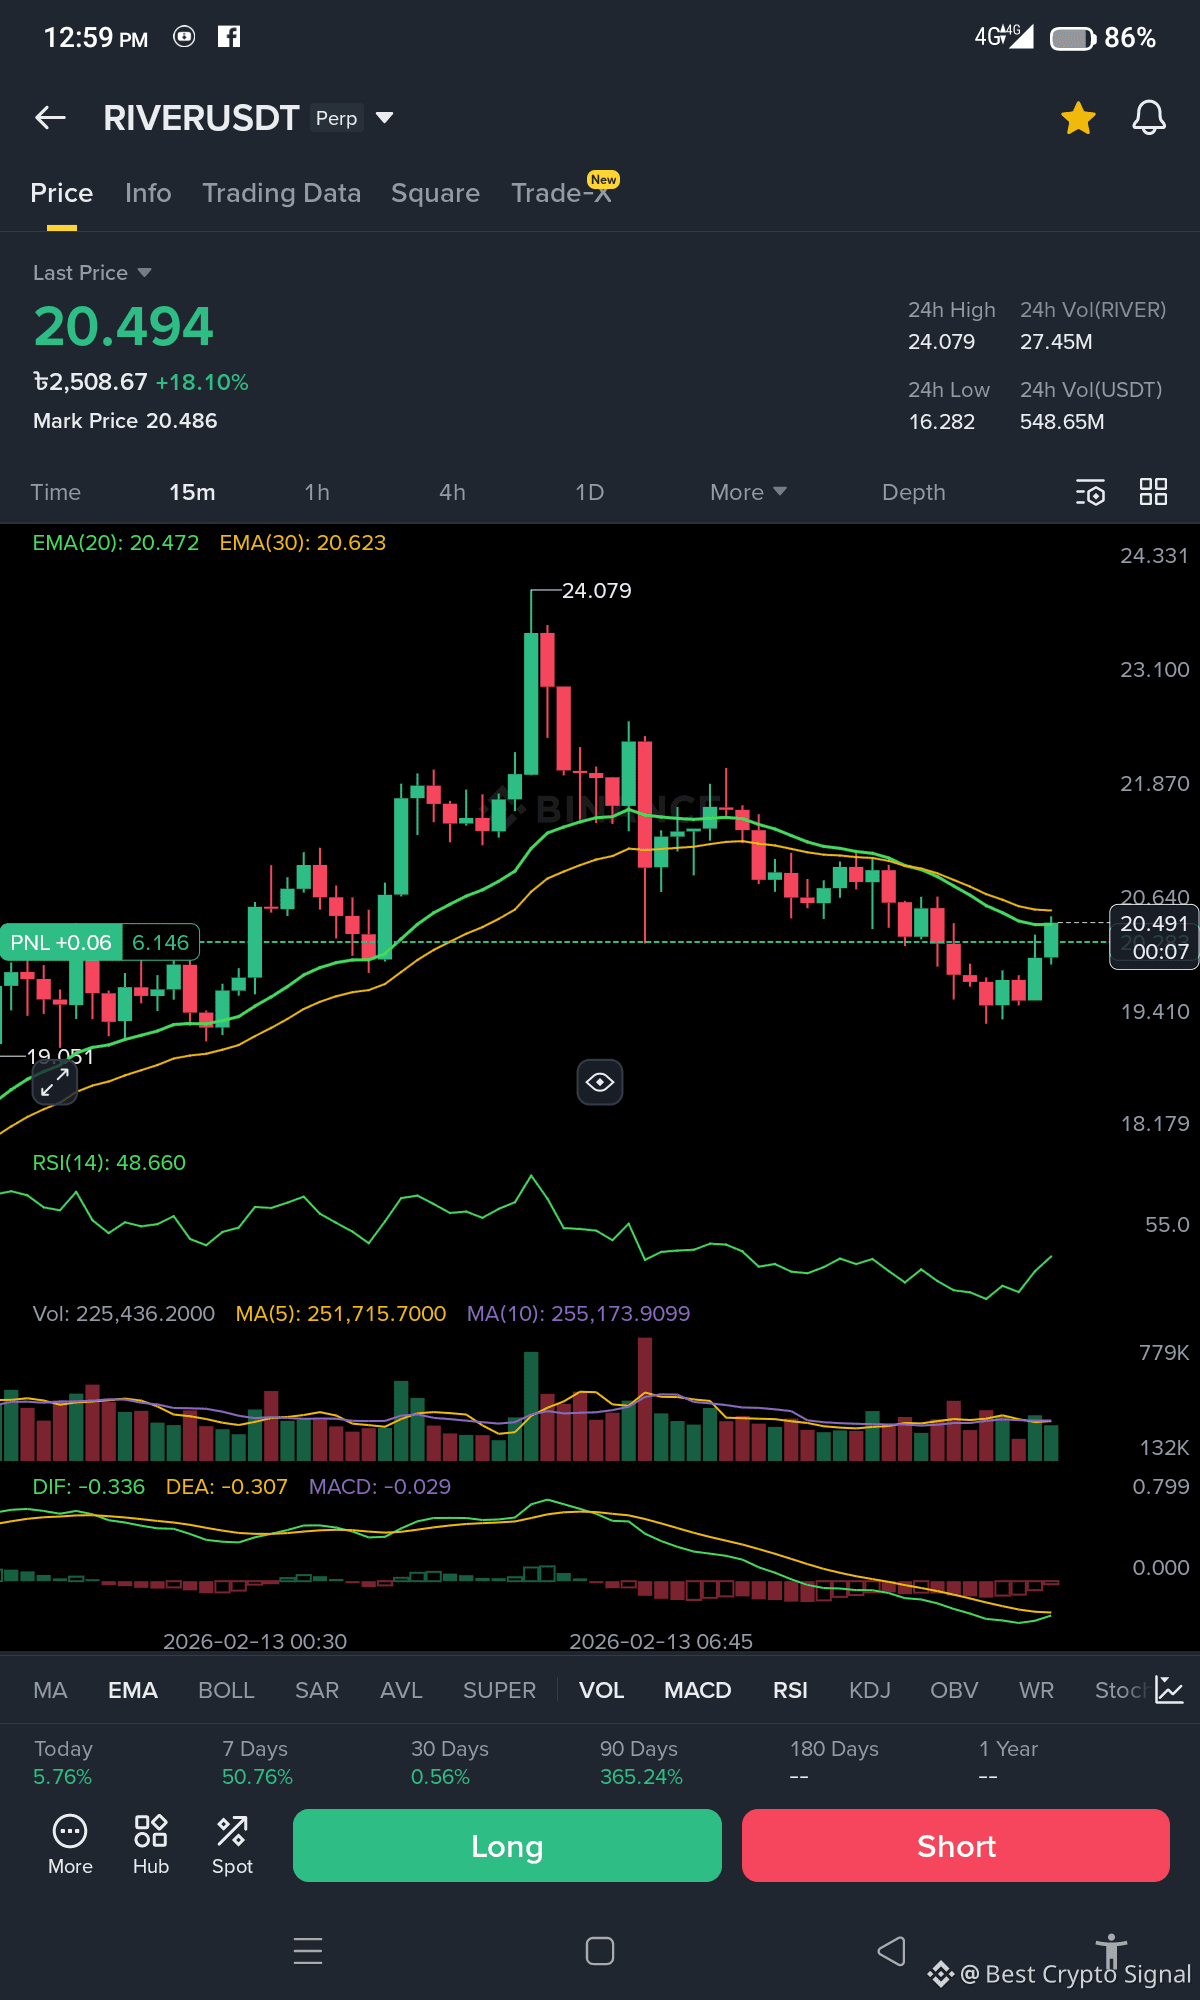This screenshot has height=2000, width=1200.
Task: Tap the 30 Days 0.56% performance
Action: pos(449,1763)
